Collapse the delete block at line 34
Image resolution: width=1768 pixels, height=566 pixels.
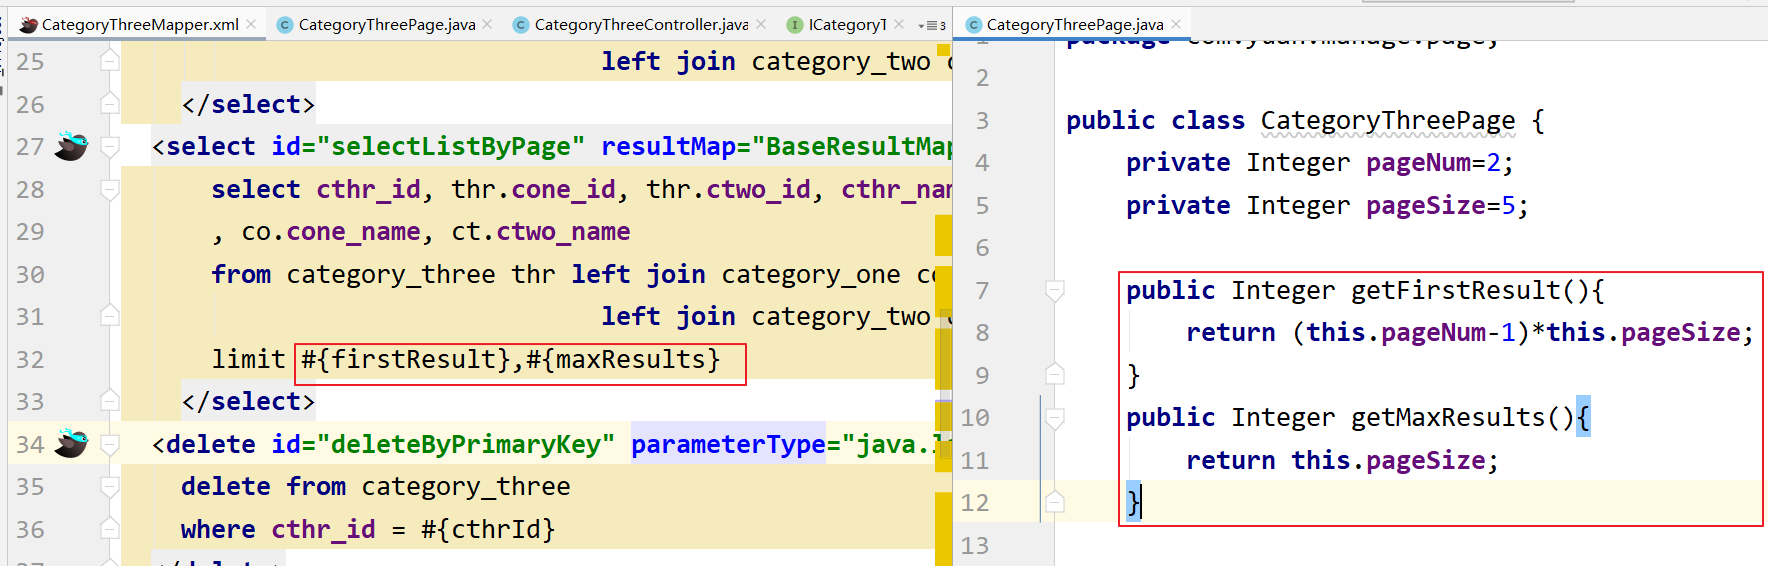coord(110,444)
